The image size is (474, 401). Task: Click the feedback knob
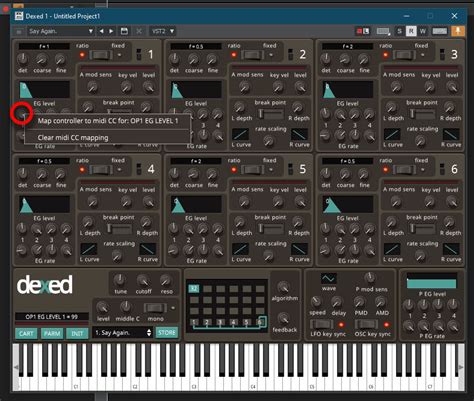284,318
